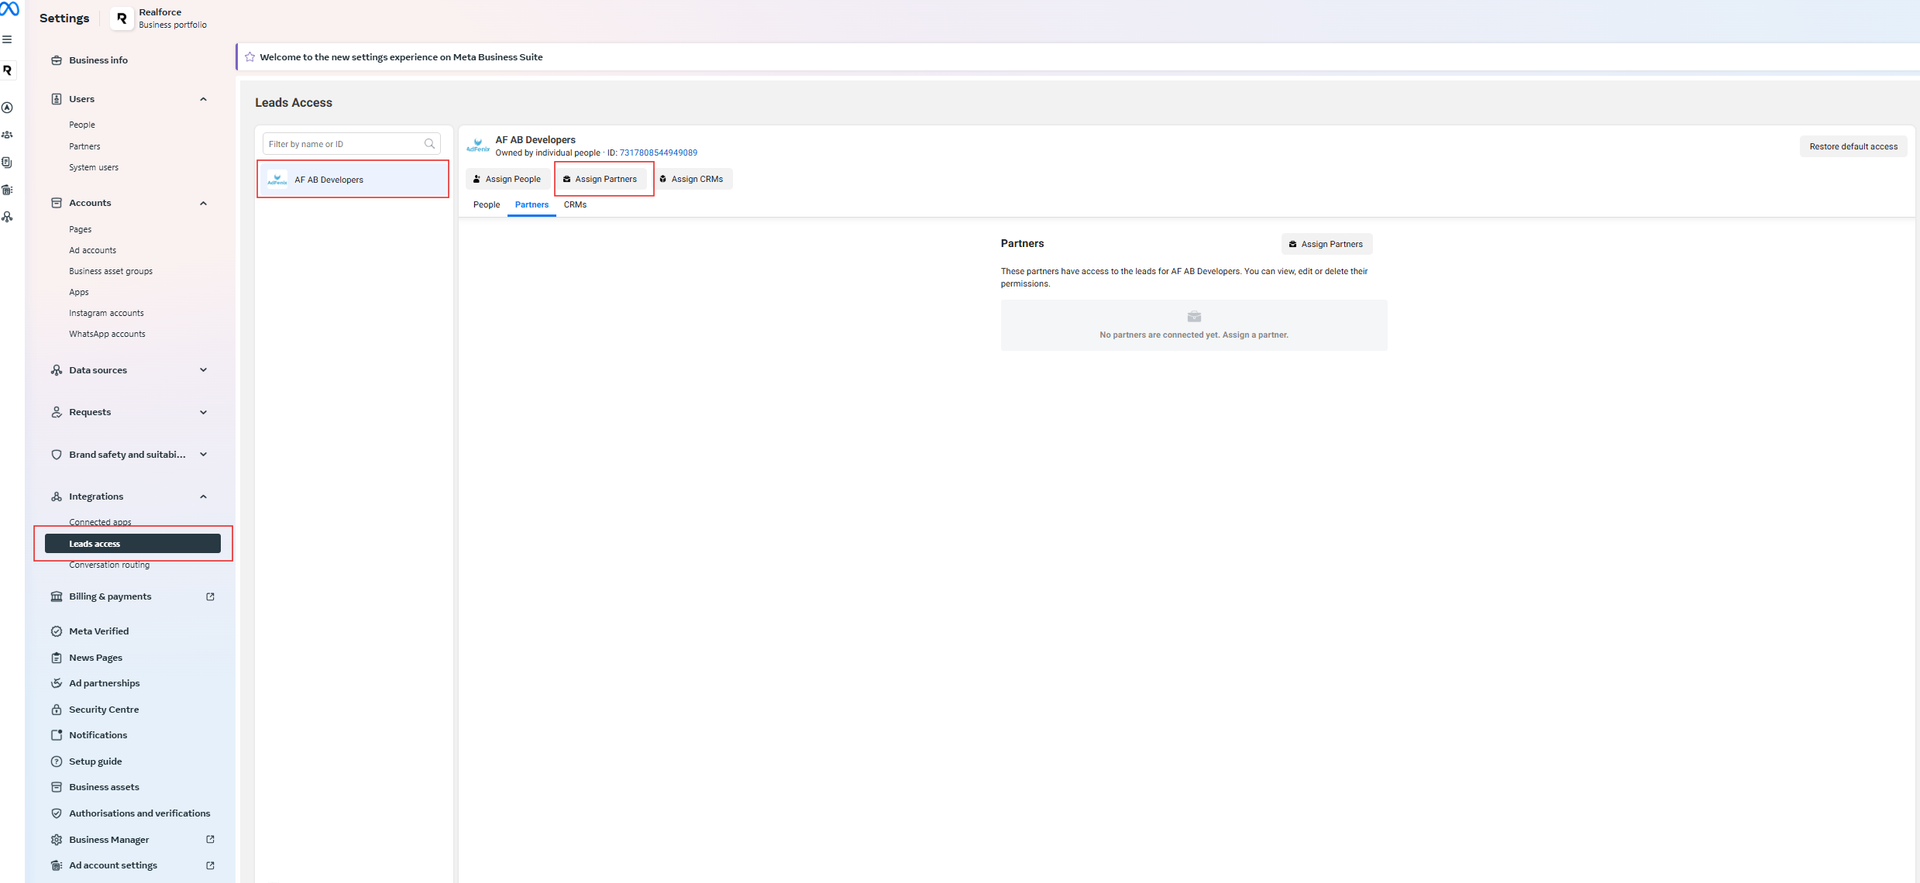Collapse the Integrations section chevron
1920x883 pixels.
203,496
